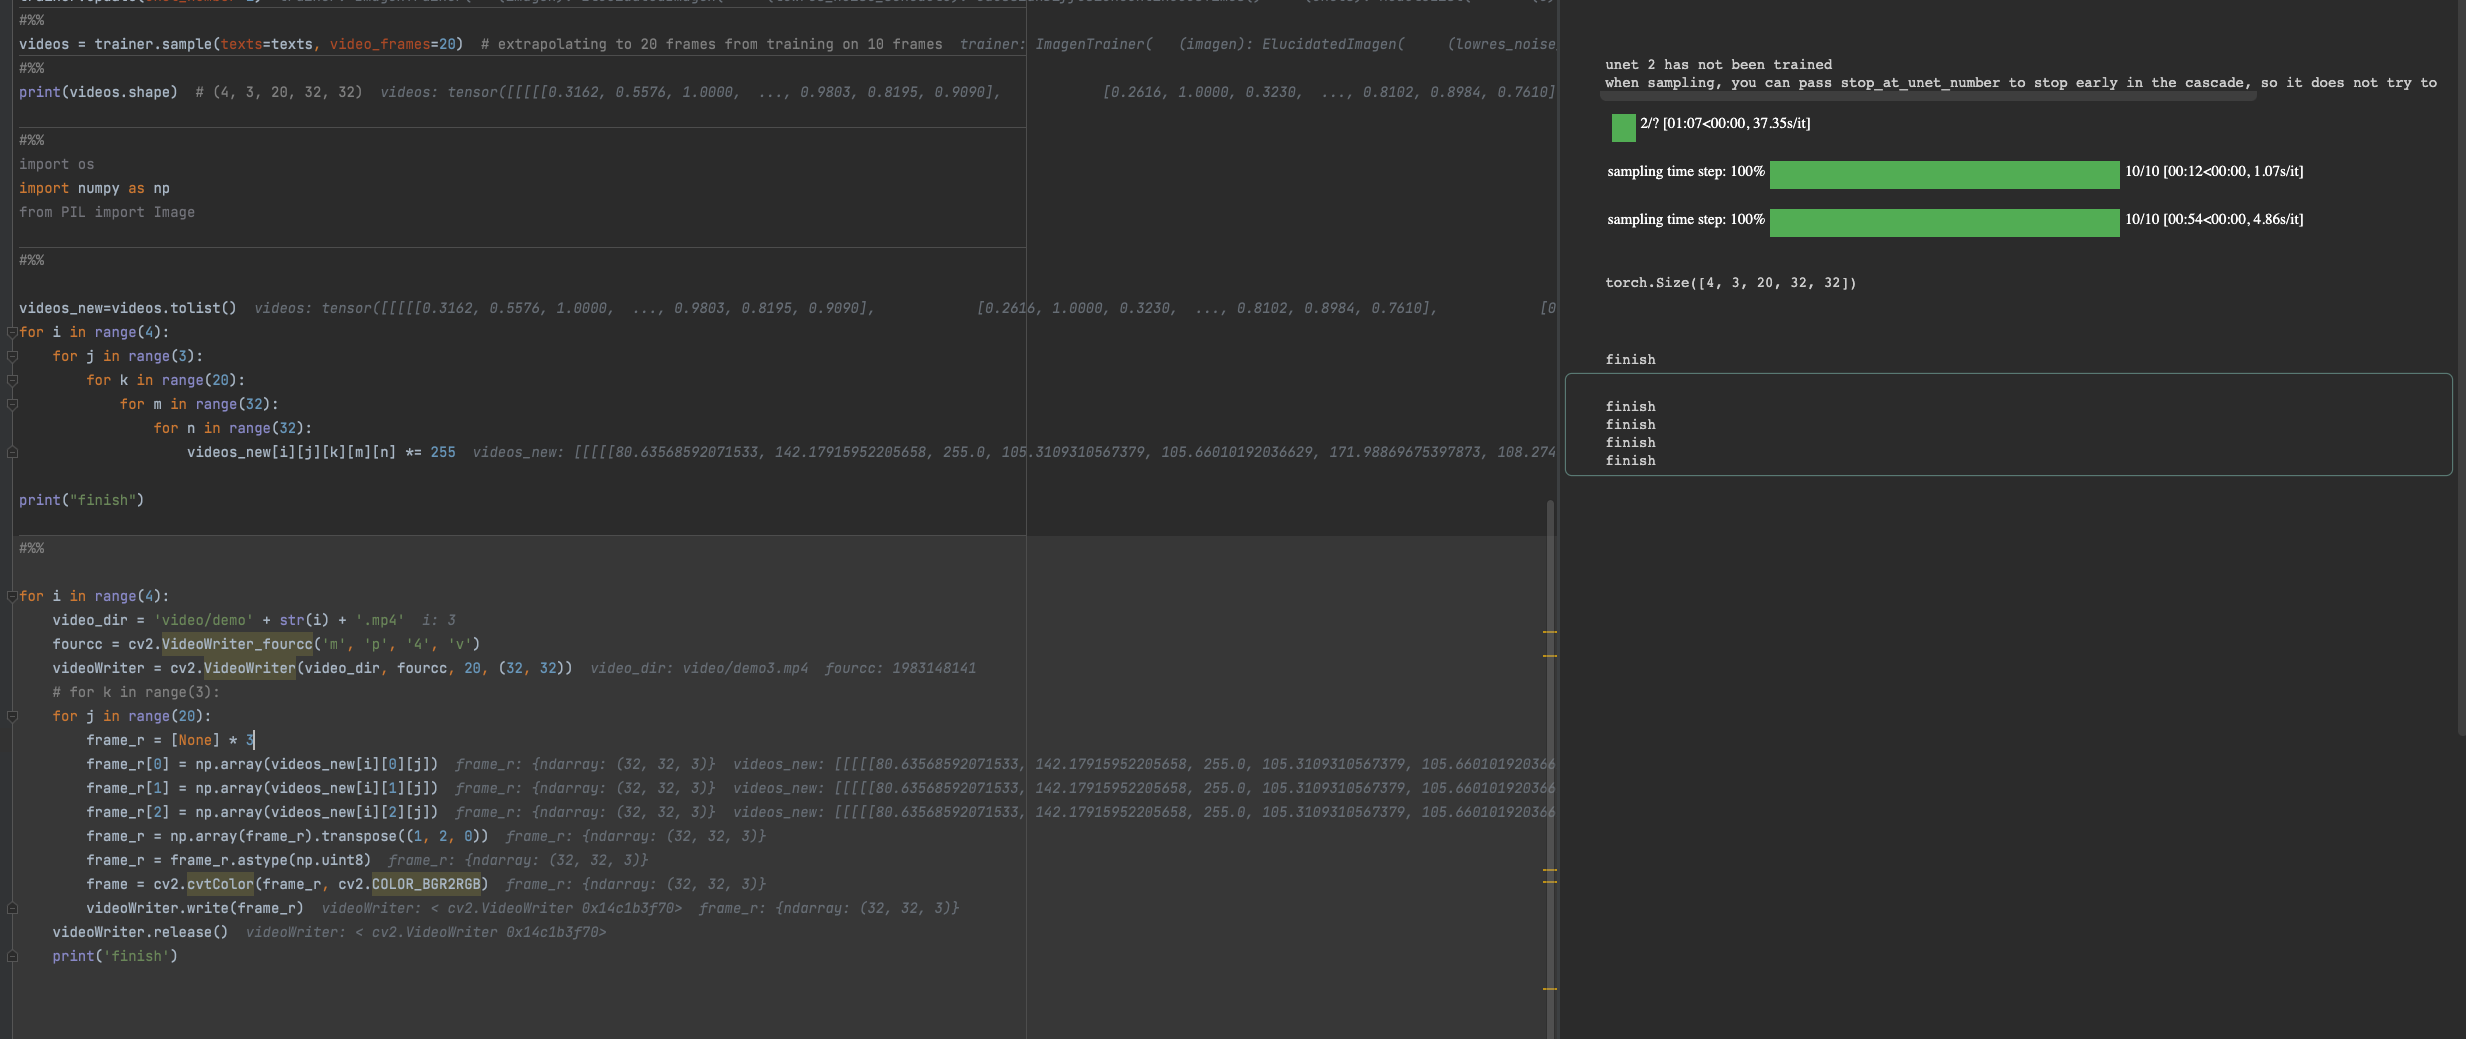Toggle a breakpoint on the videos_new=videos.tolist() line
The width and height of the screenshot is (2466, 1039).
[x=5, y=308]
